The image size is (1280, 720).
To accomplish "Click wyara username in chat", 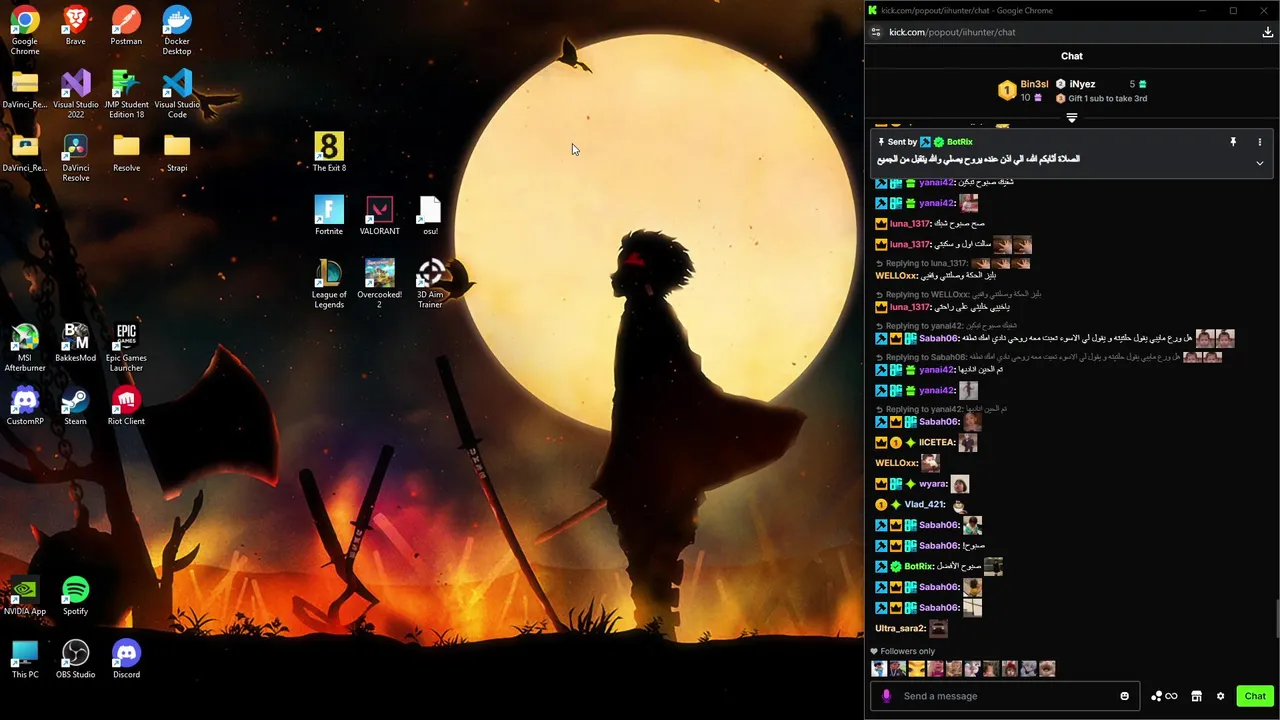I will point(932,484).
